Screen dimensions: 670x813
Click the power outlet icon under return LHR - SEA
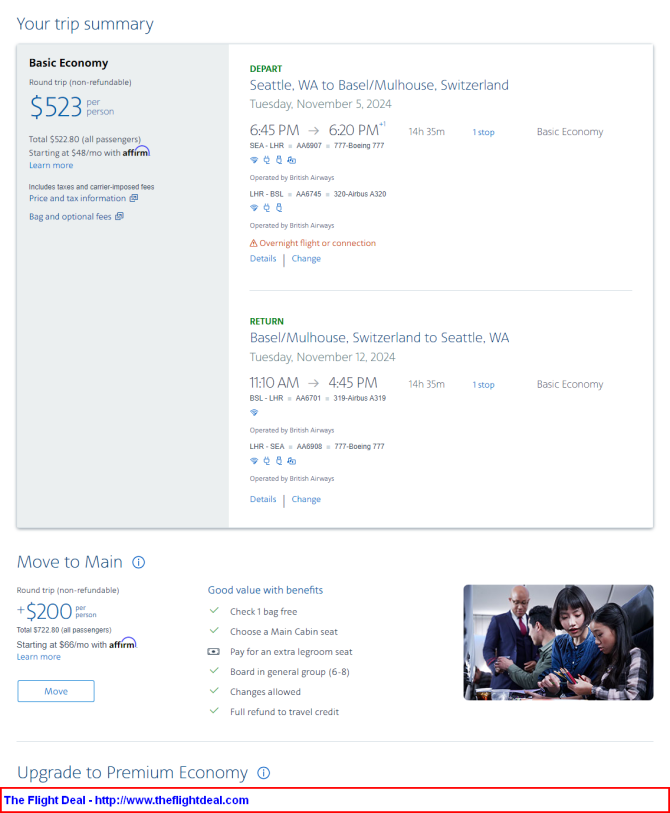tap(267, 460)
